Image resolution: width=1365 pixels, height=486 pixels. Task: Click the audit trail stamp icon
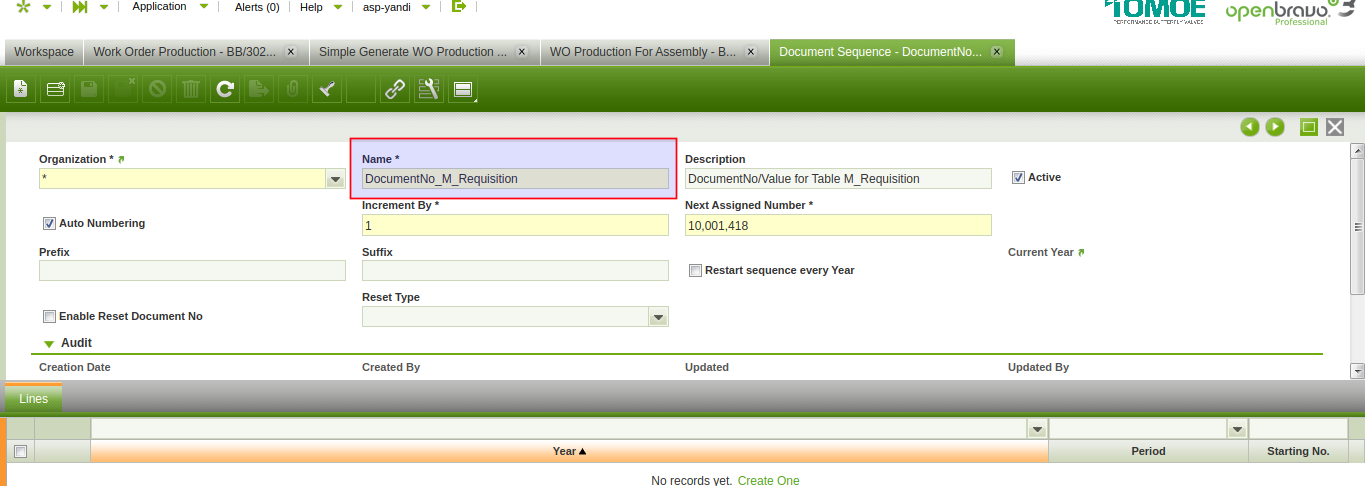327,90
